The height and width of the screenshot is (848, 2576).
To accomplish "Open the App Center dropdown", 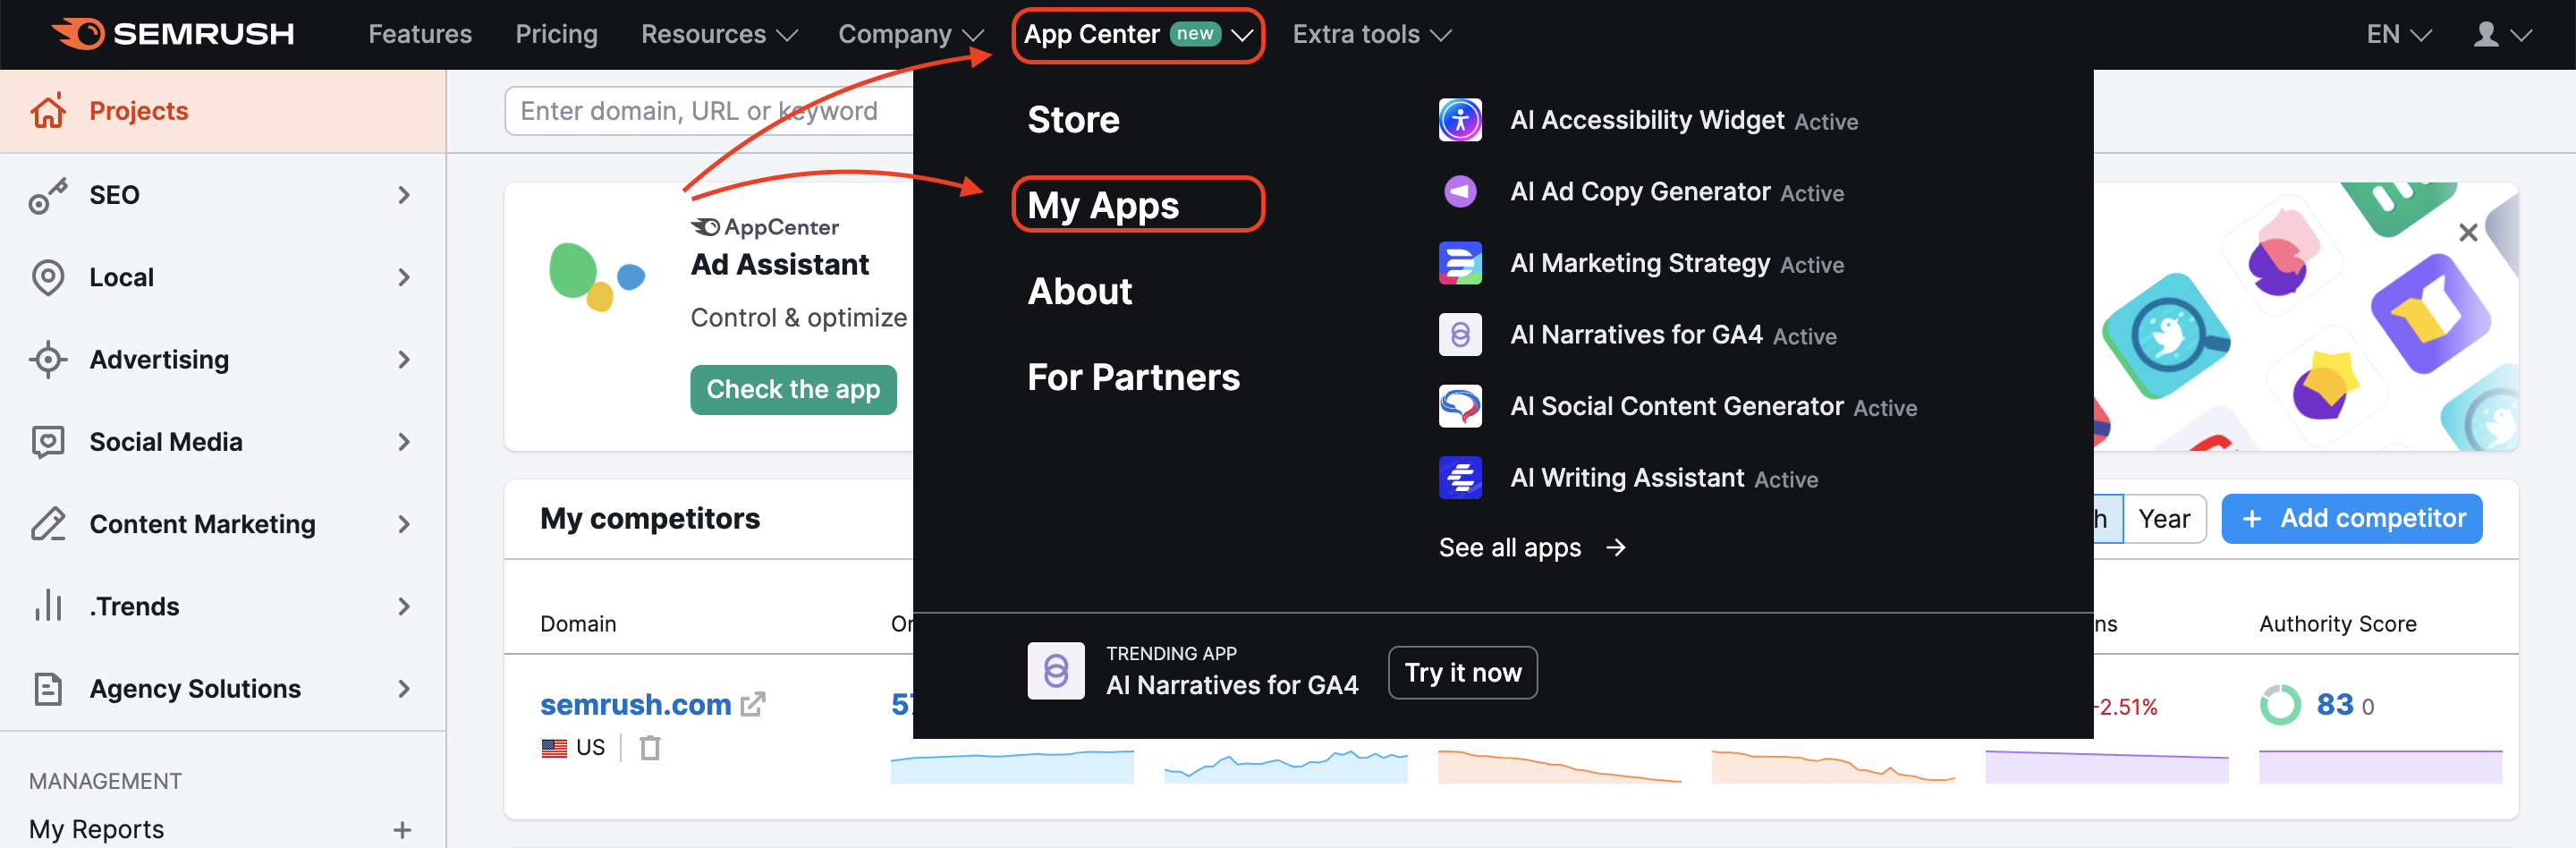I will coord(1138,34).
